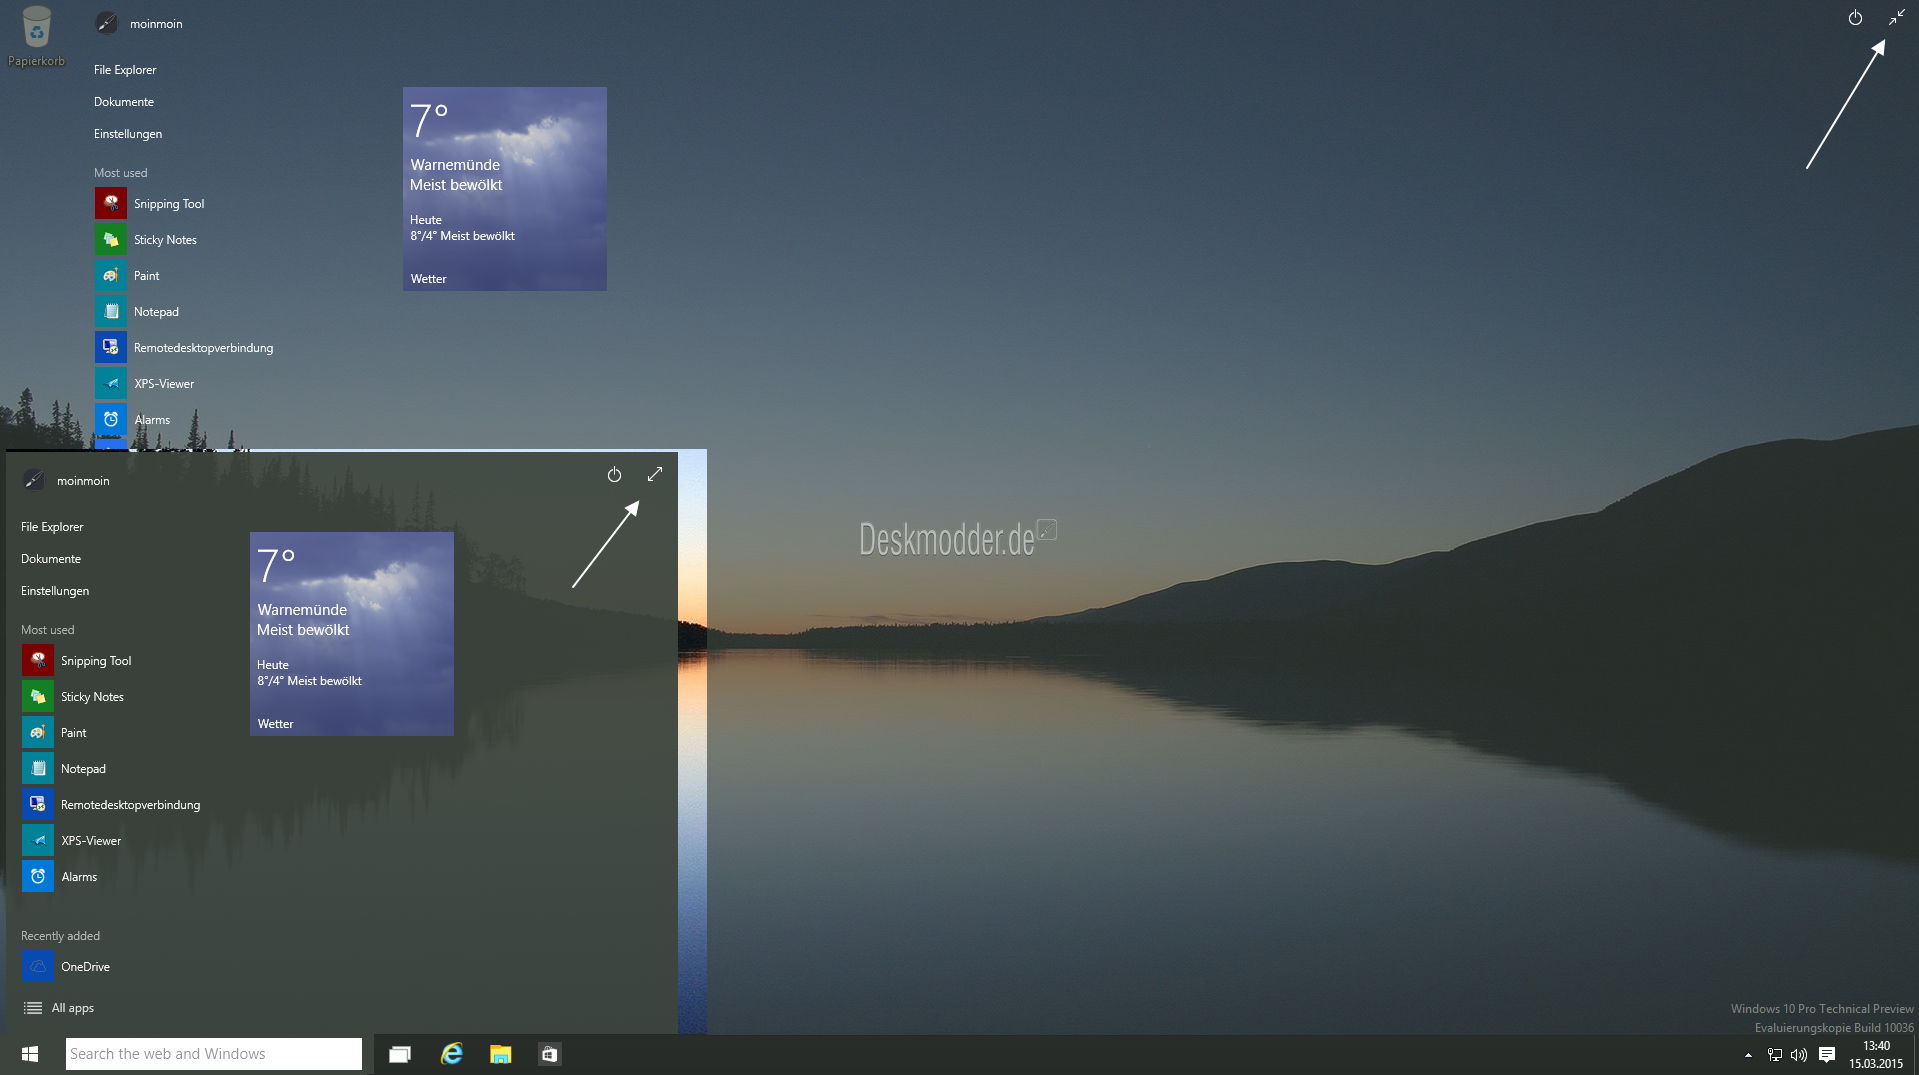Screen dimensions: 1919x1075
Task: Select Einstellungen in the full-screen Start menu
Action: click(x=128, y=134)
